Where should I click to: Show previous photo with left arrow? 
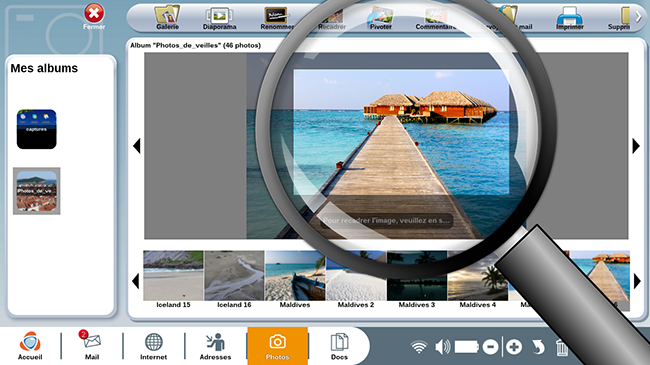137,146
